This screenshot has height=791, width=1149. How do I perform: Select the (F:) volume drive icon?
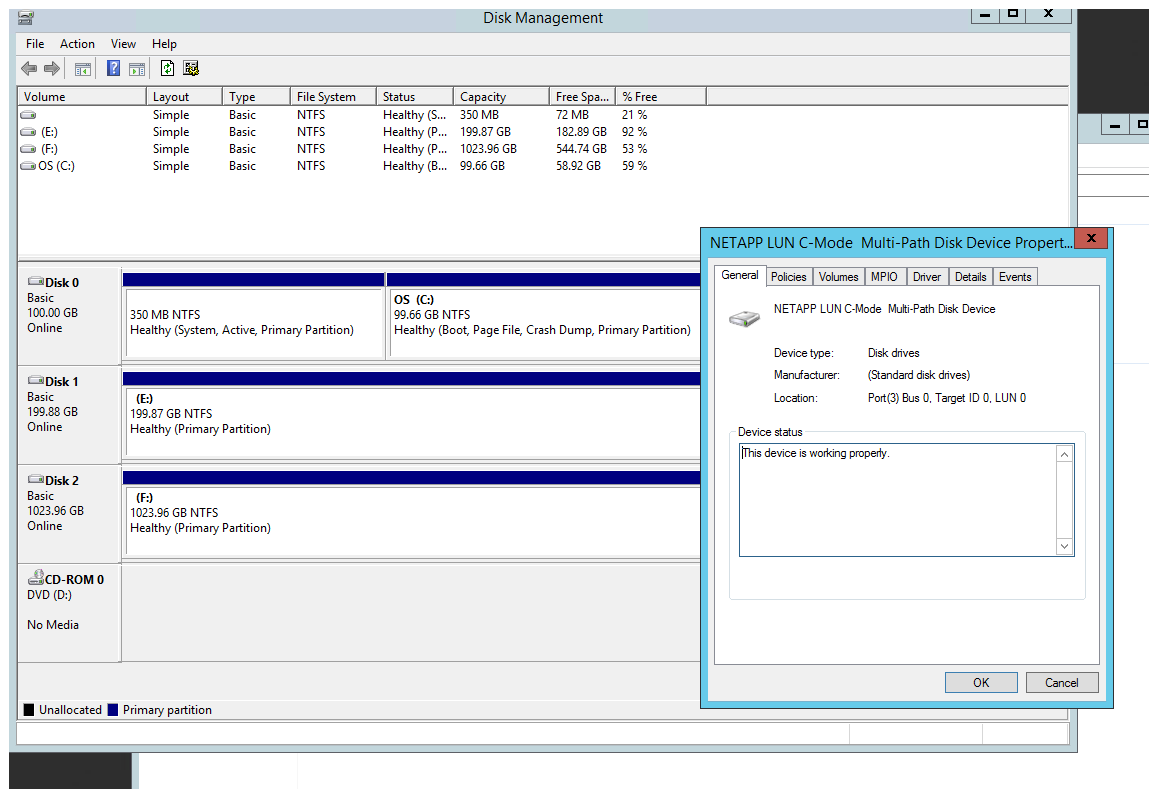click(x=28, y=149)
